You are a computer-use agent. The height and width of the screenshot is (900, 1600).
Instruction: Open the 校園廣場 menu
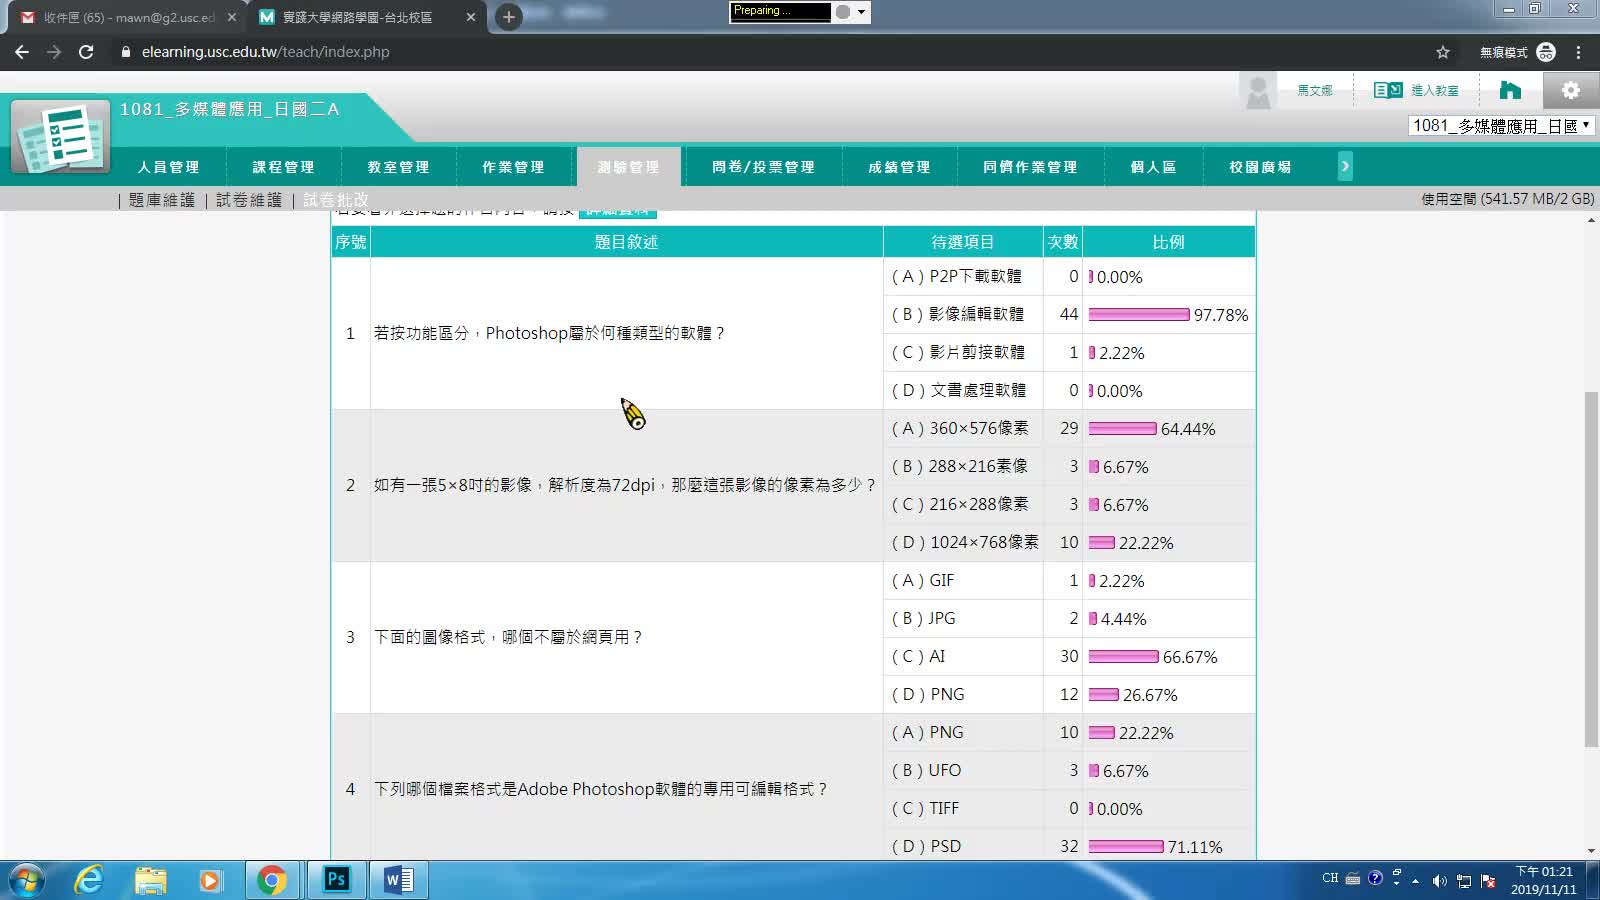[1260, 167]
